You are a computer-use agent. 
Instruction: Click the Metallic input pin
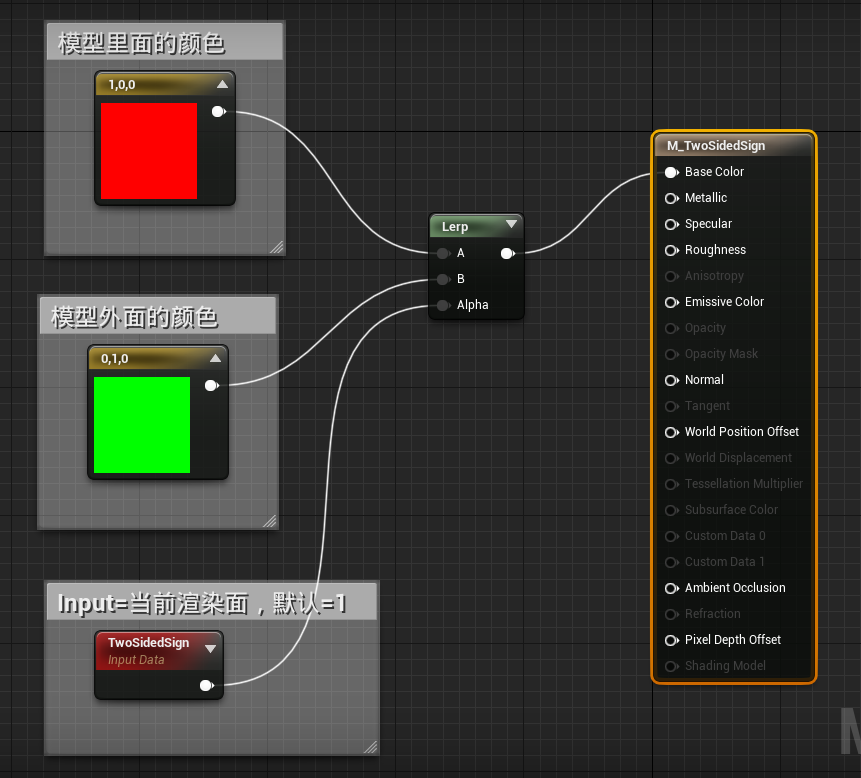tap(671, 198)
